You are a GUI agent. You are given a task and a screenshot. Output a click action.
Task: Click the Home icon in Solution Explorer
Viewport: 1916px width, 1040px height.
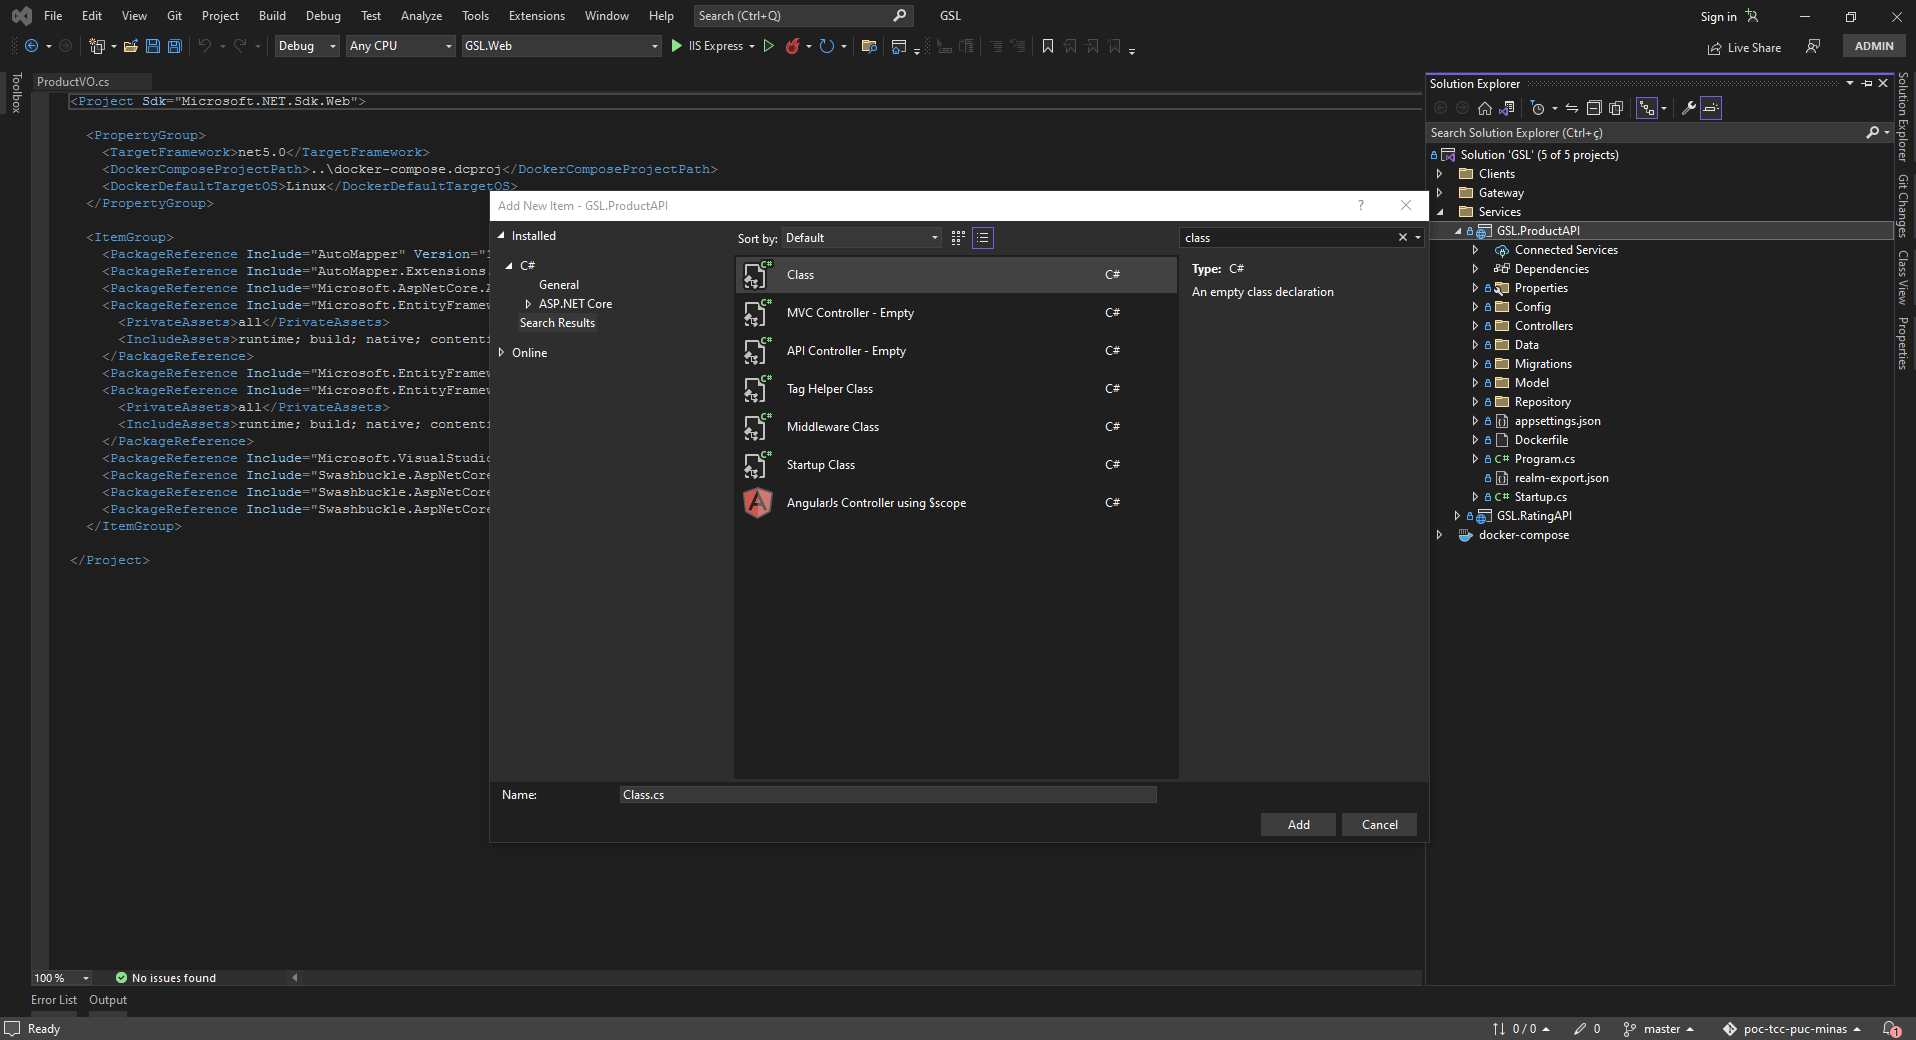[x=1484, y=108]
